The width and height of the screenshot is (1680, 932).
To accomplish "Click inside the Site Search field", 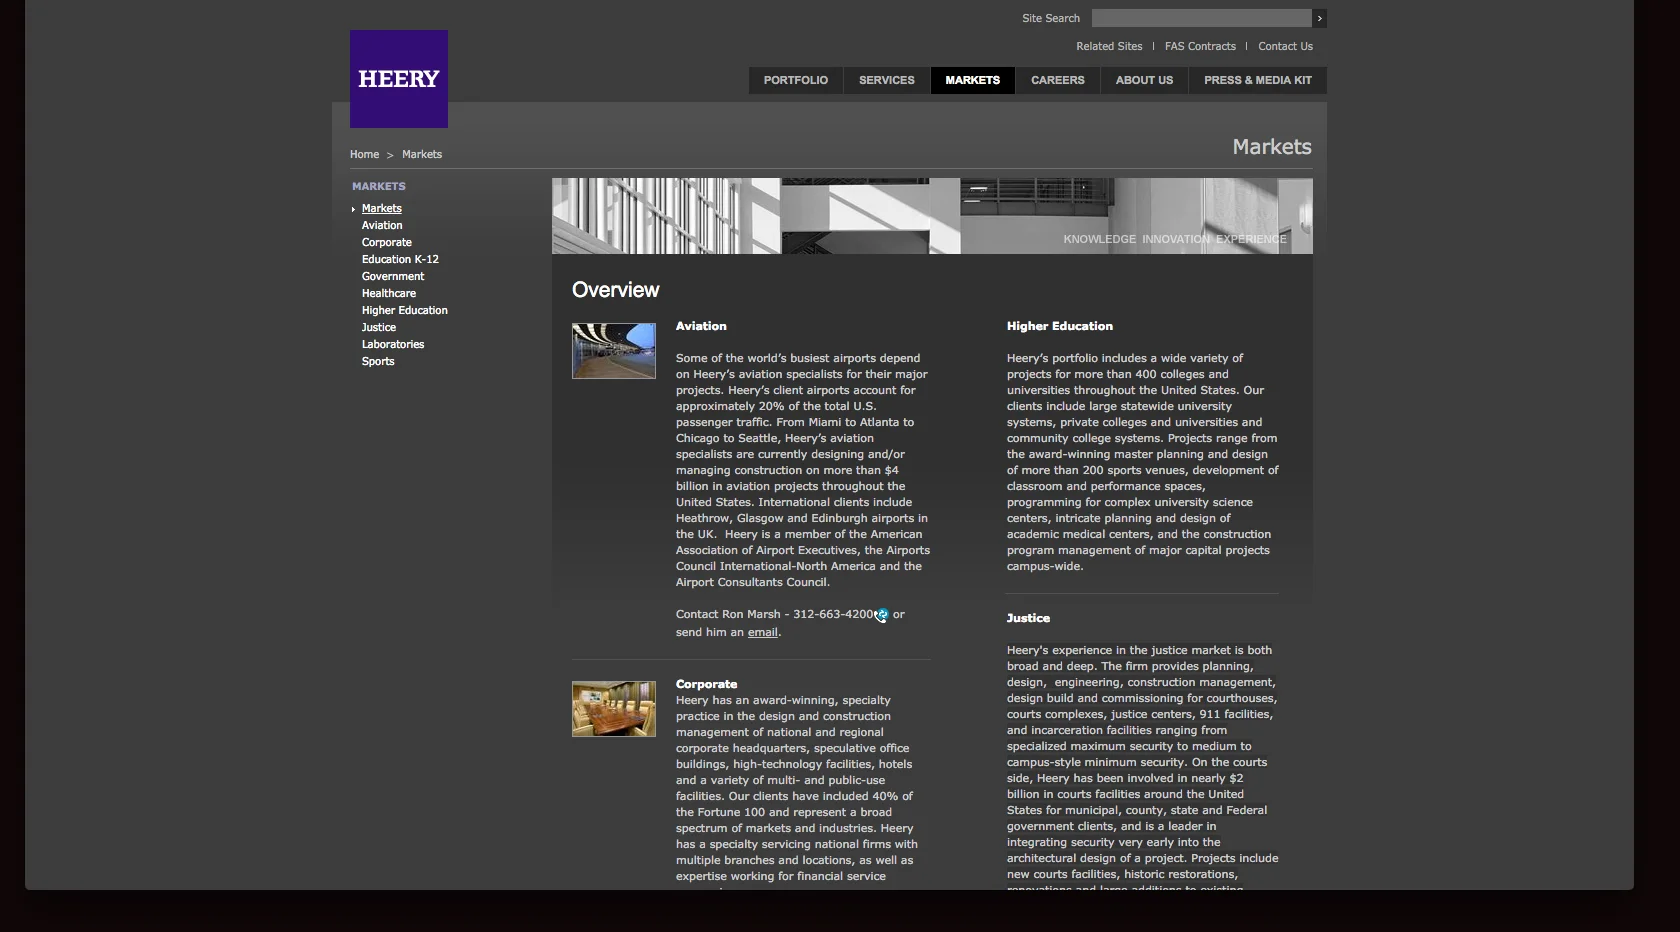I will click(1200, 18).
